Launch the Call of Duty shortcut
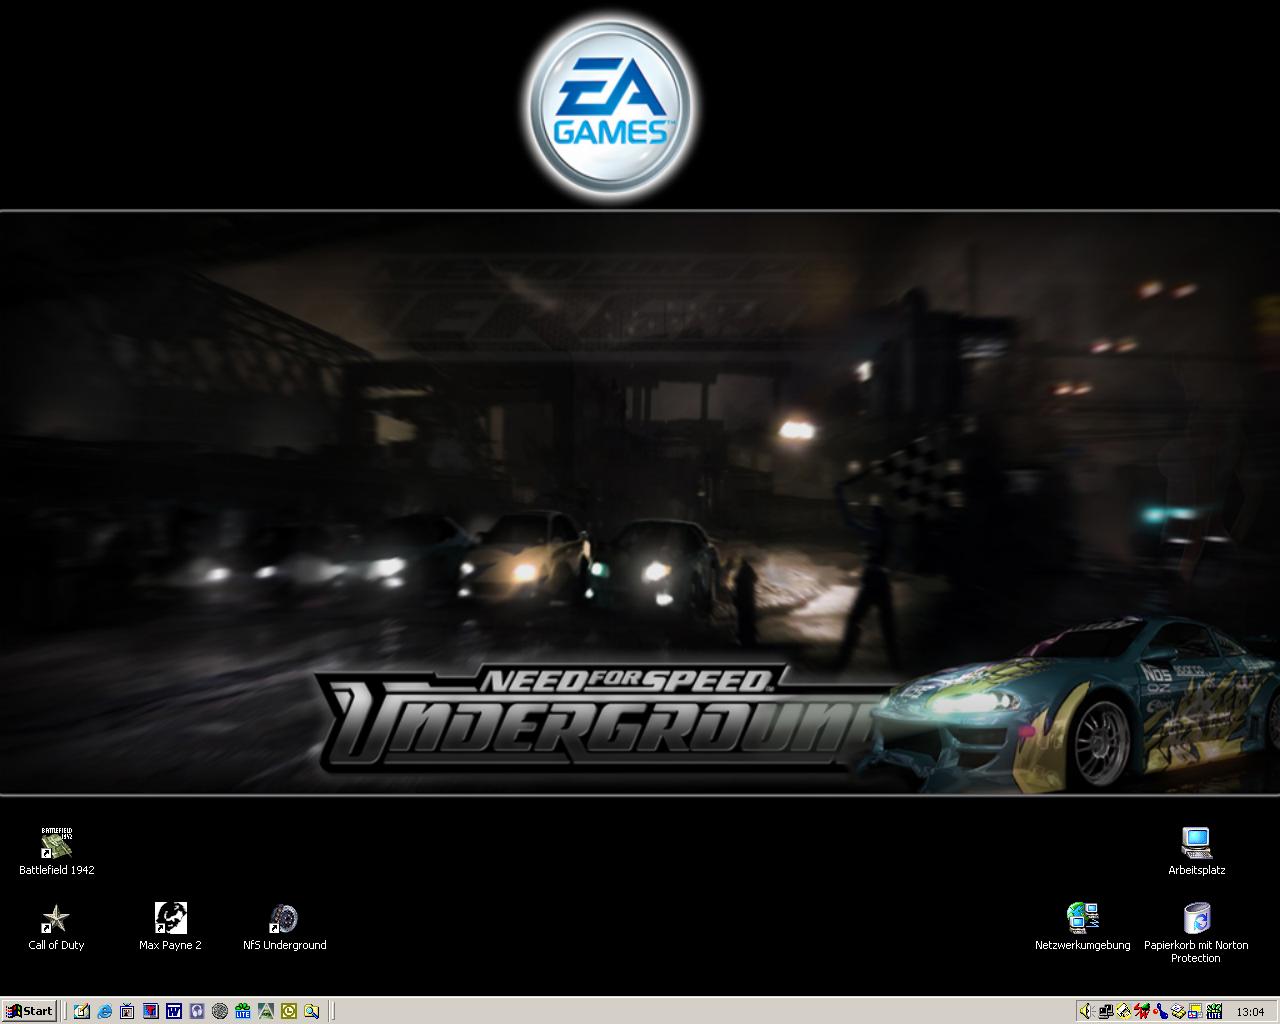Viewport: 1280px width, 1024px height. pyautogui.click(x=56, y=919)
